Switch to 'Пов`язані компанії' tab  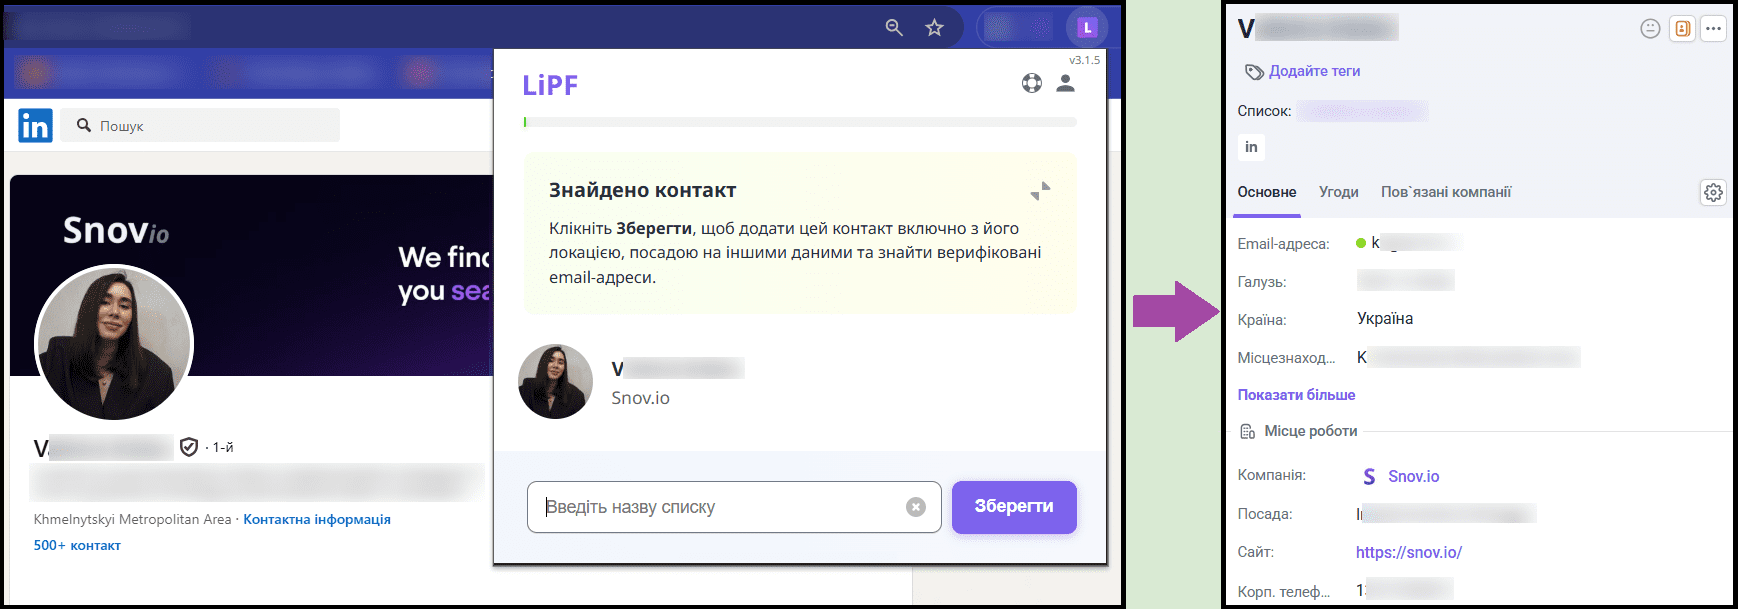pyautogui.click(x=1446, y=192)
